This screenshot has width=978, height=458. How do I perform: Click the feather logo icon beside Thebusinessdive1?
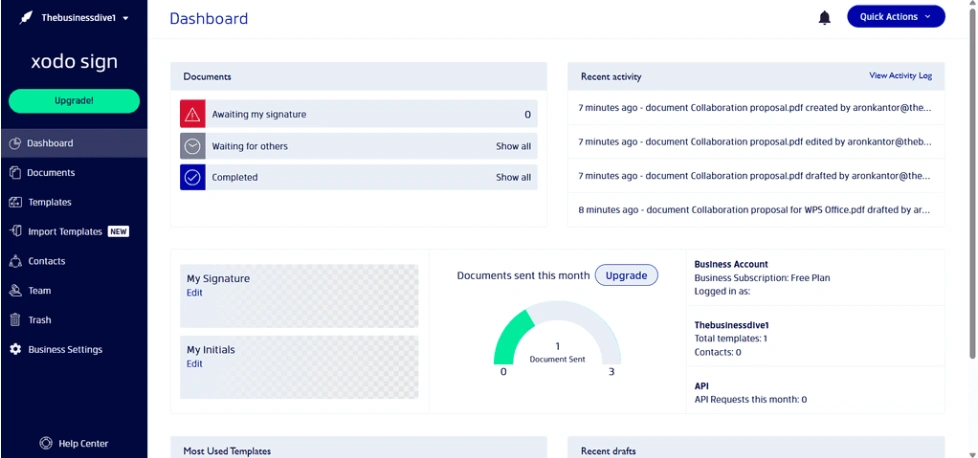26,17
